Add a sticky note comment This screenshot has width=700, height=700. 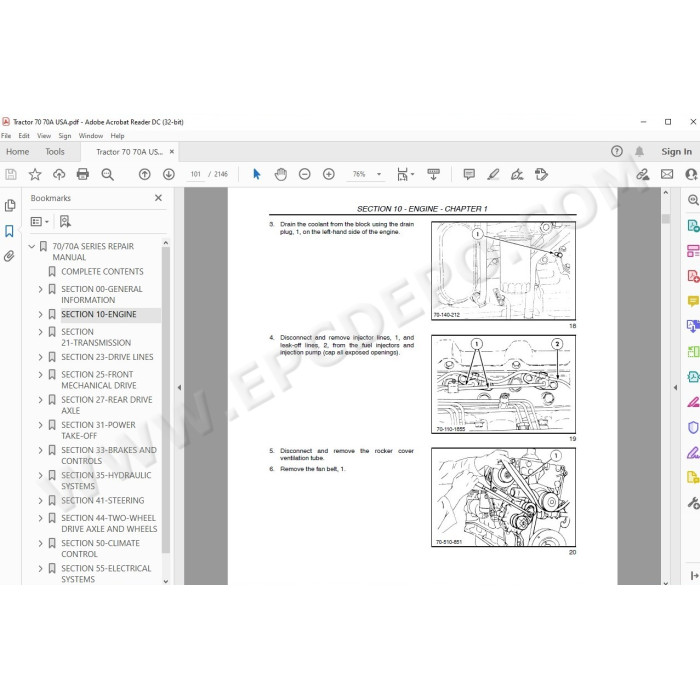click(469, 174)
